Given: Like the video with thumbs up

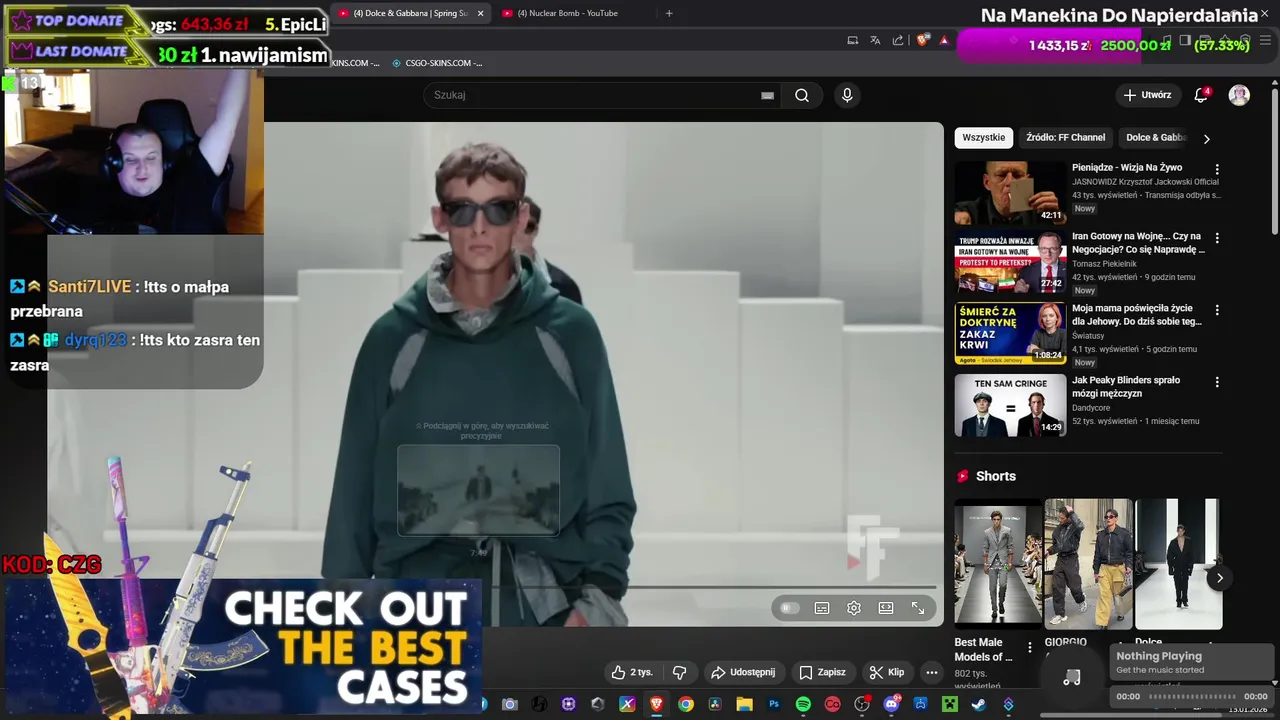Looking at the screenshot, I should (x=632, y=672).
